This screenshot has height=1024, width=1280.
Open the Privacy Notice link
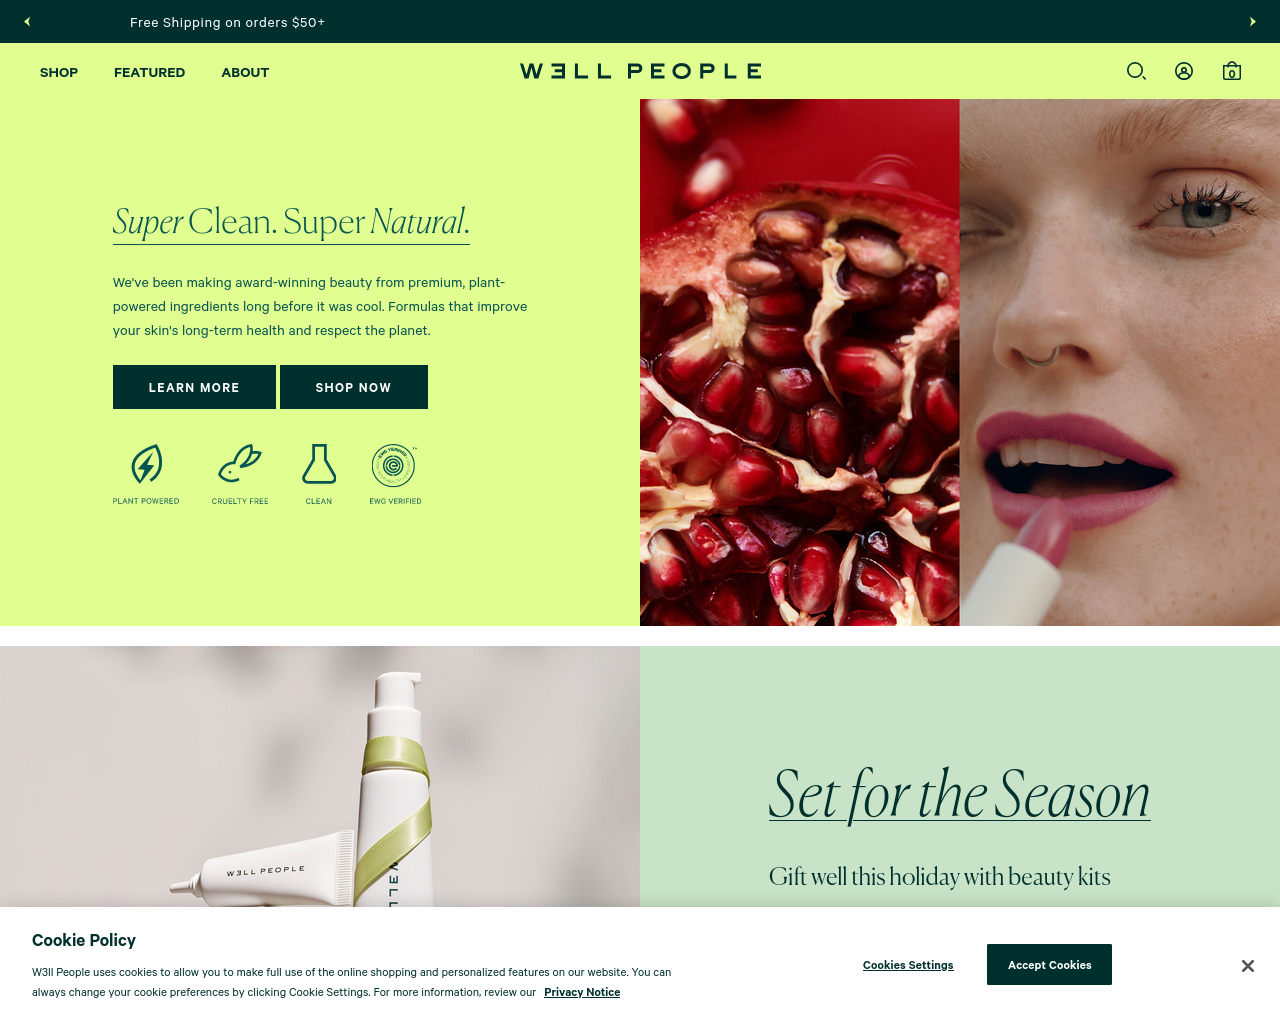tap(582, 992)
